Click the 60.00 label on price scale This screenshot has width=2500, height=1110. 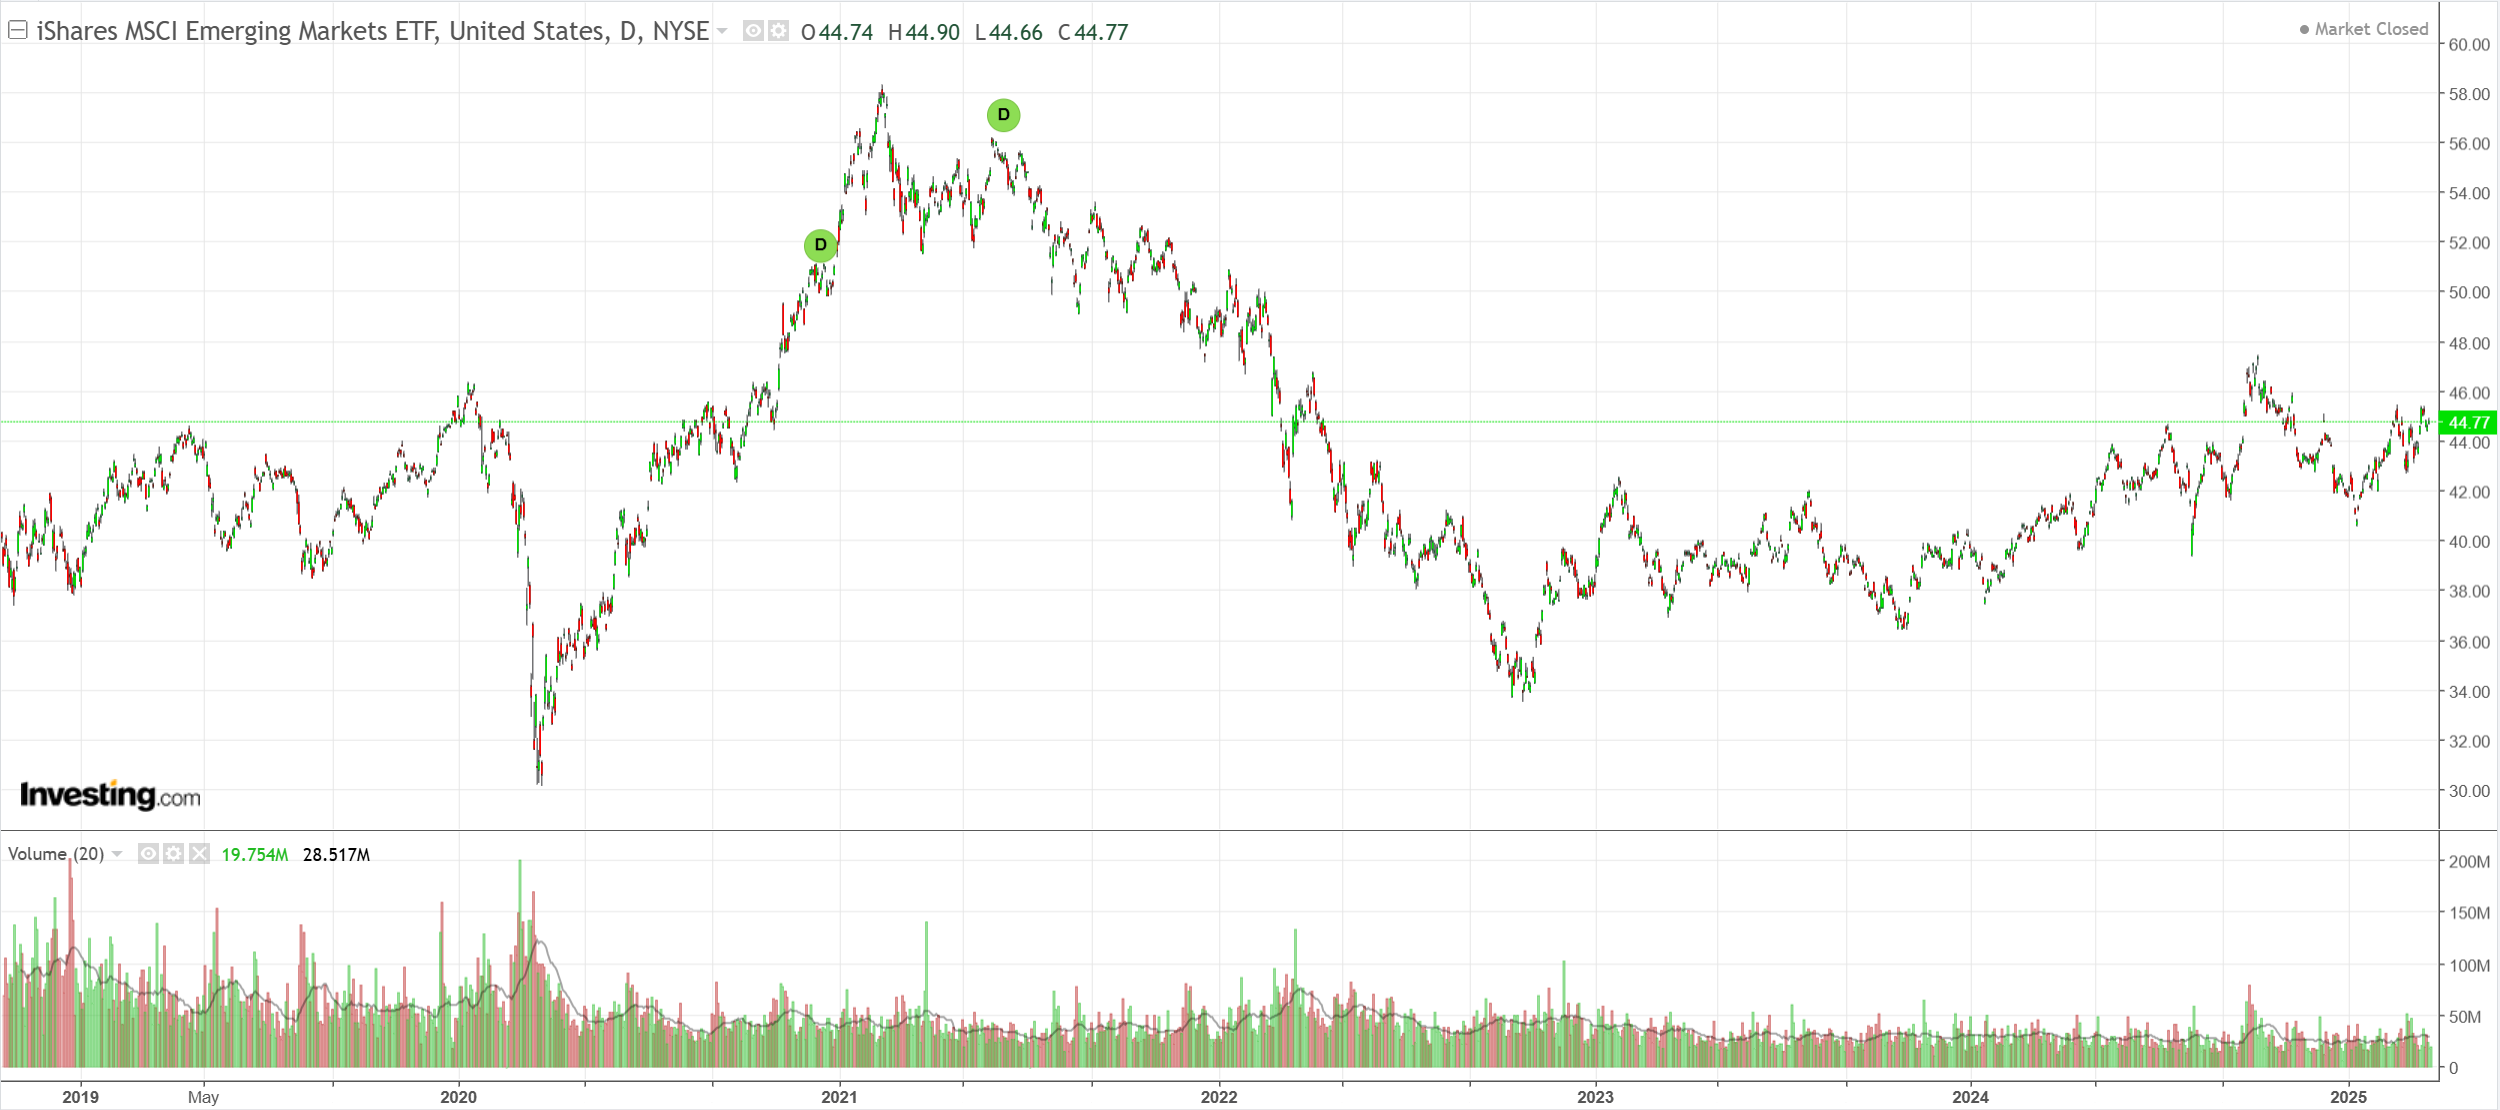pyautogui.click(x=2469, y=44)
